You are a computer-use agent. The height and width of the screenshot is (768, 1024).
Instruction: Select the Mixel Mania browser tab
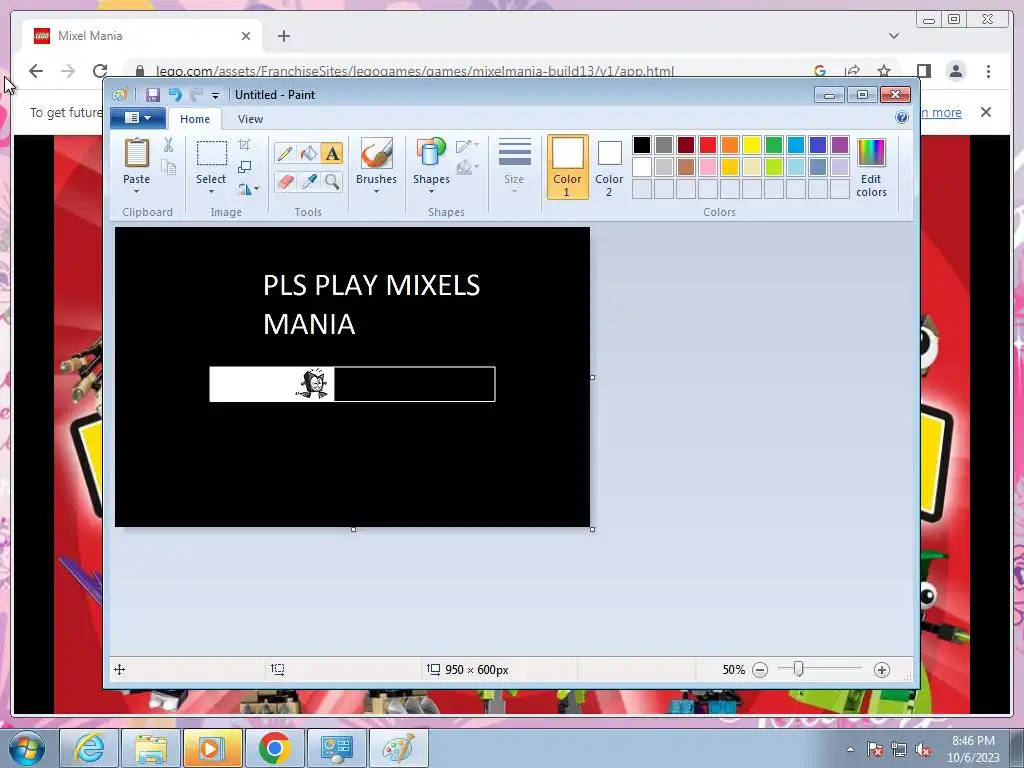pyautogui.click(x=142, y=36)
